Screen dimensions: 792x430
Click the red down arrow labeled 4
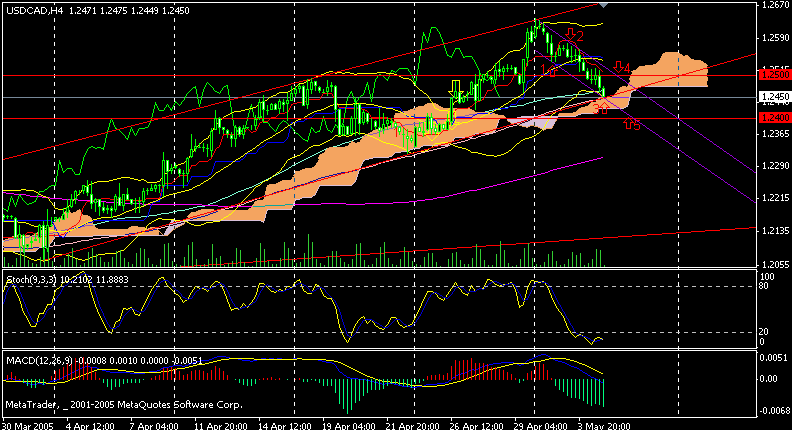pos(619,67)
